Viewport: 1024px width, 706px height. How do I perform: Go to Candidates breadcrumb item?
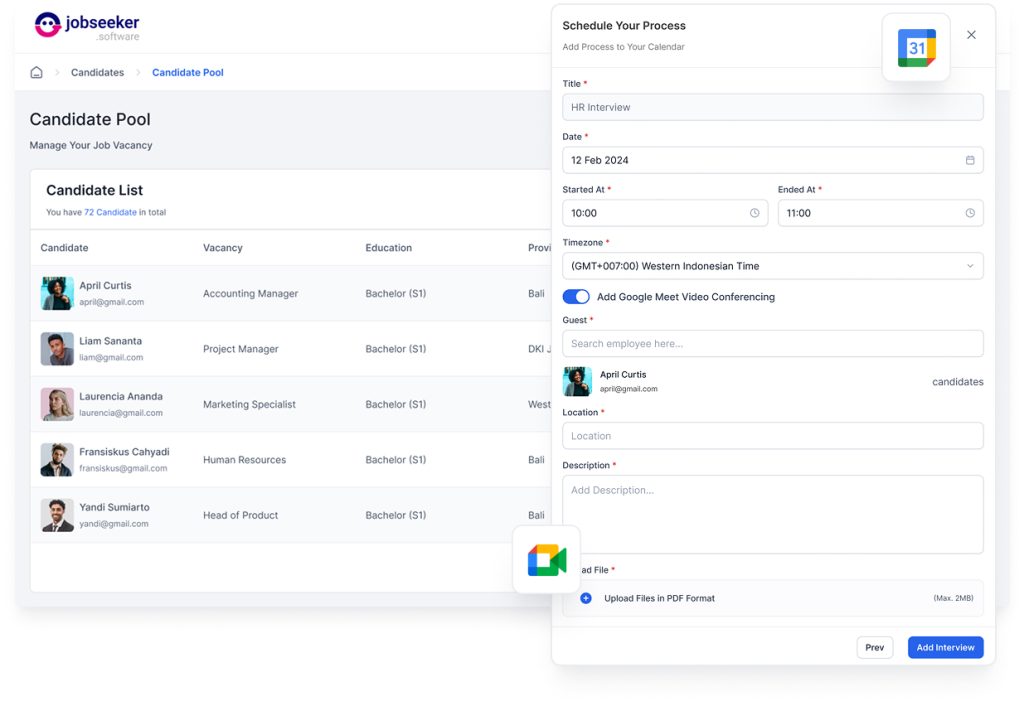97,72
